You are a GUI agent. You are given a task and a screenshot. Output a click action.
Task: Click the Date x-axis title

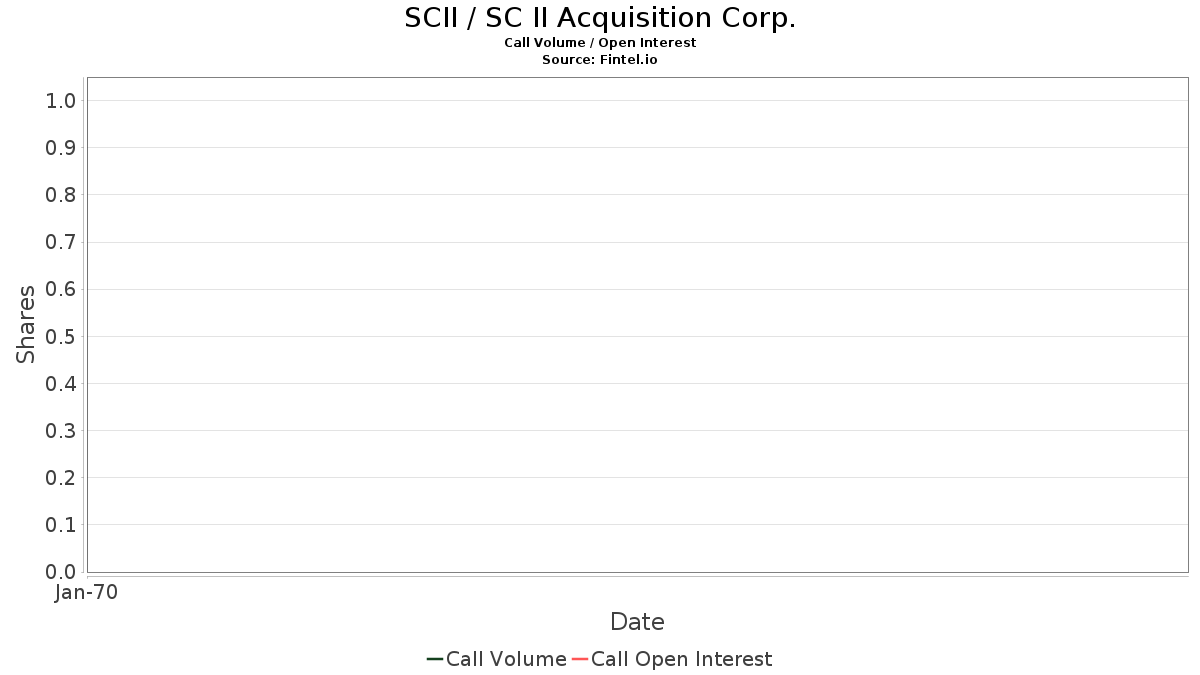click(637, 622)
